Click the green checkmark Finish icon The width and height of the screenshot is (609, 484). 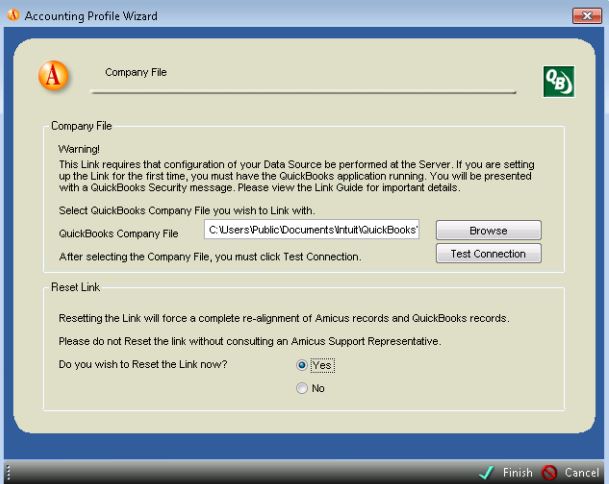[487, 472]
